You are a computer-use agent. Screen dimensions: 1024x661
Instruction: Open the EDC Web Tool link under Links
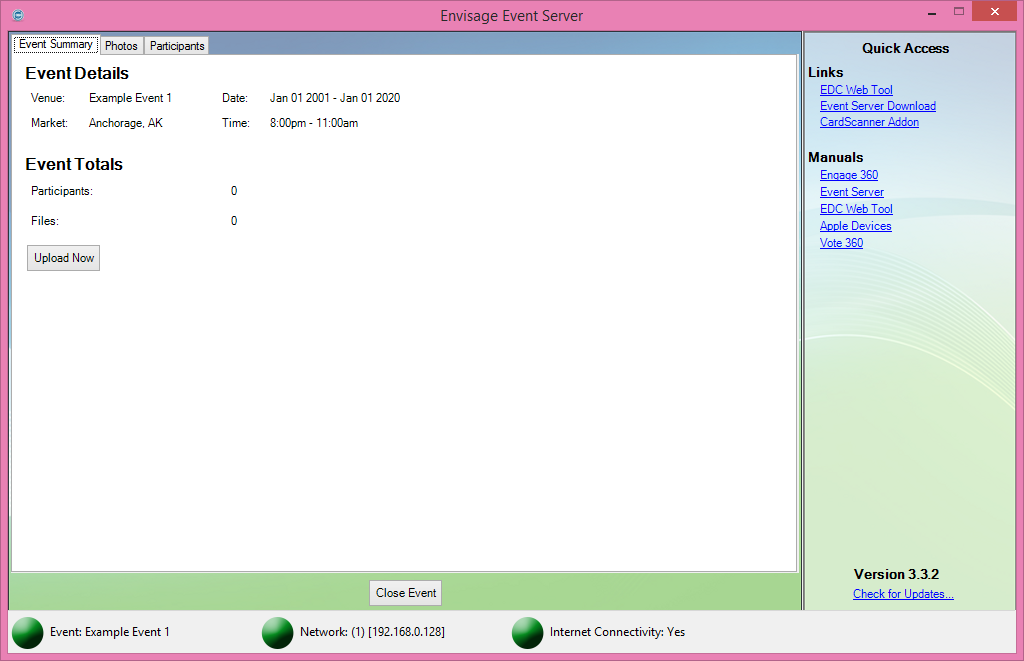[x=856, y=90]
